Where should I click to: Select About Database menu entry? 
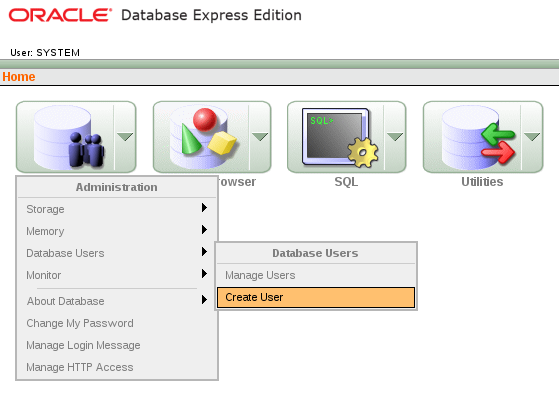[x=117, y=301]
